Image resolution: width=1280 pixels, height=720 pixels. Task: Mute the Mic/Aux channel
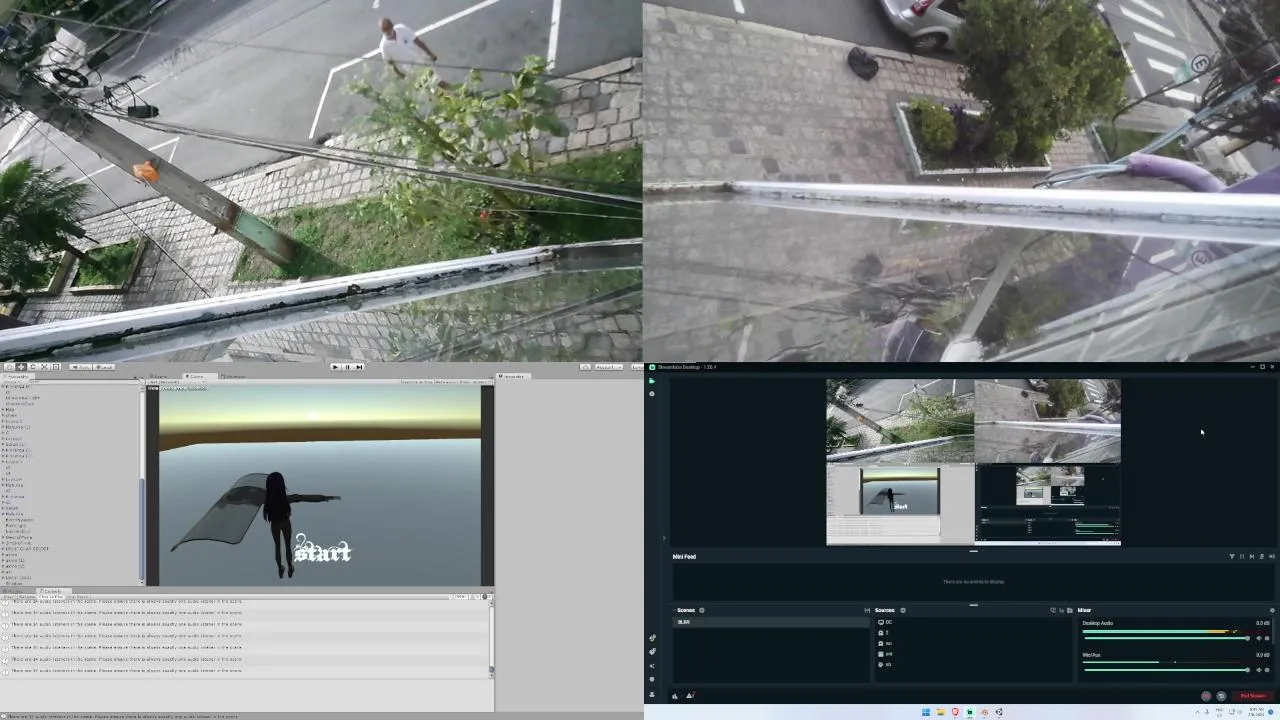click(1258, 670)
